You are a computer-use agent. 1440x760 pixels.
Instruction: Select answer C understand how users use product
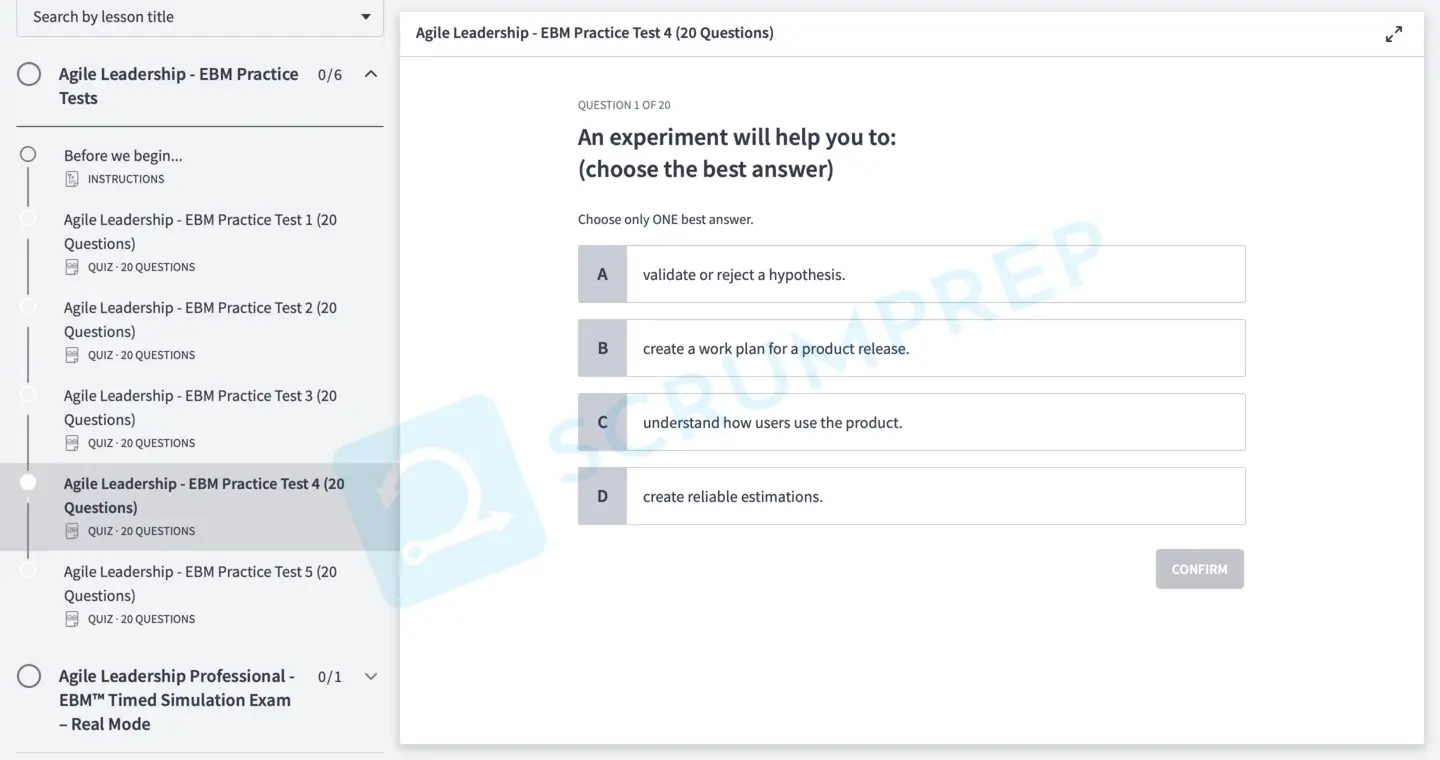click(x=912, y=422)
